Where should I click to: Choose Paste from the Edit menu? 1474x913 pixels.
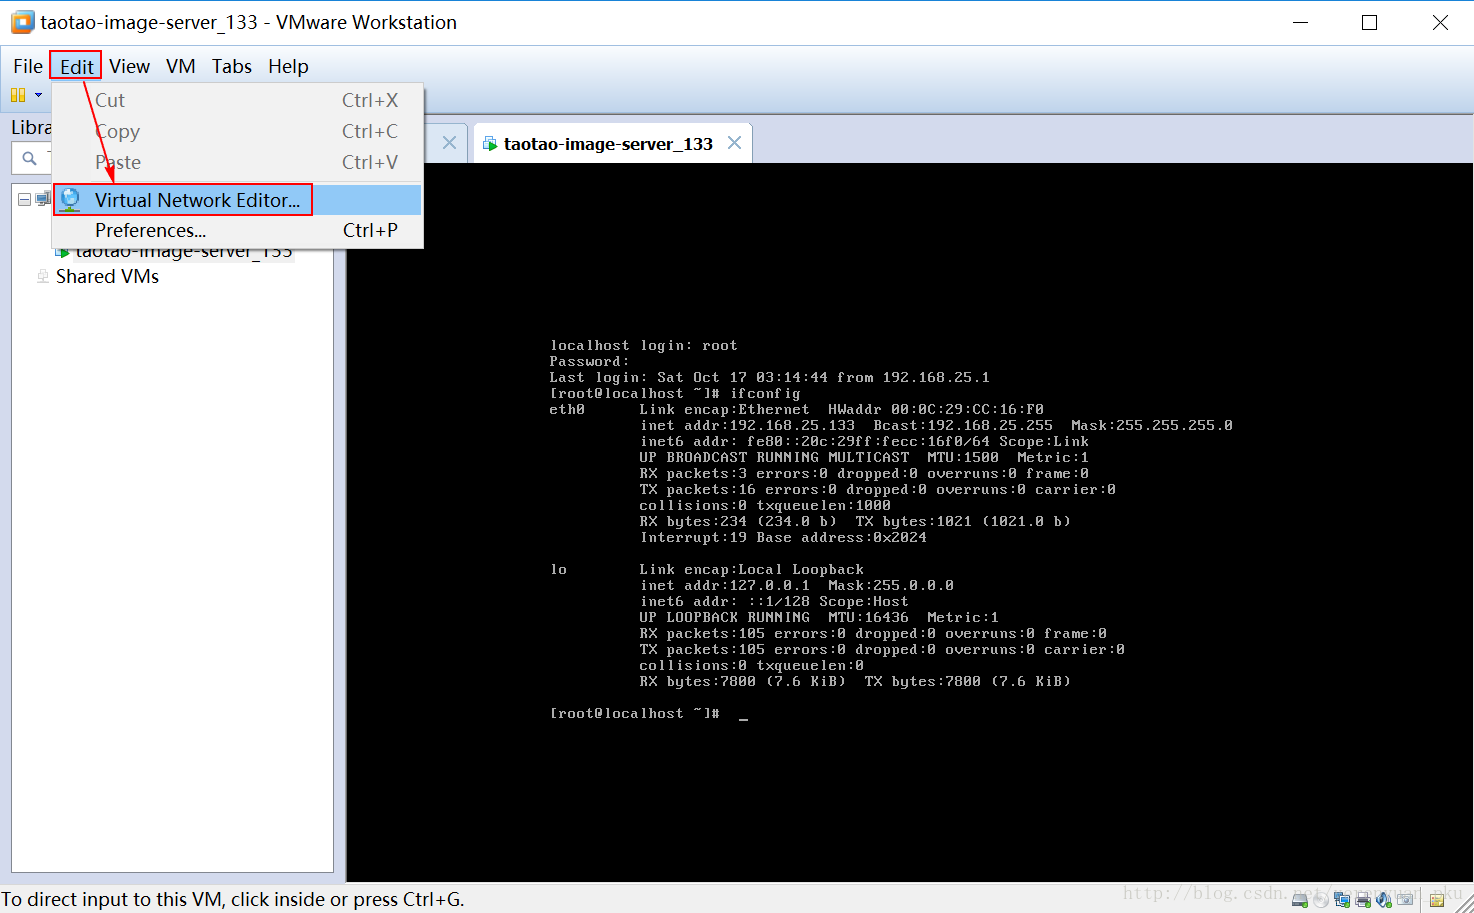(237, 162)
